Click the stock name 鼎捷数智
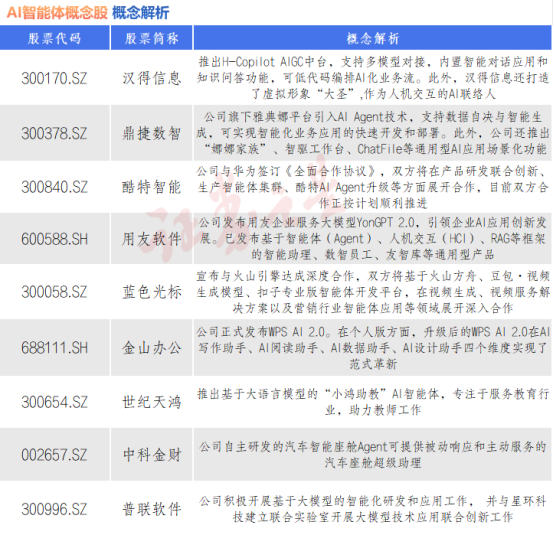Image resolution: width=554 pixels, height=536 pixels. coord(152,133)
